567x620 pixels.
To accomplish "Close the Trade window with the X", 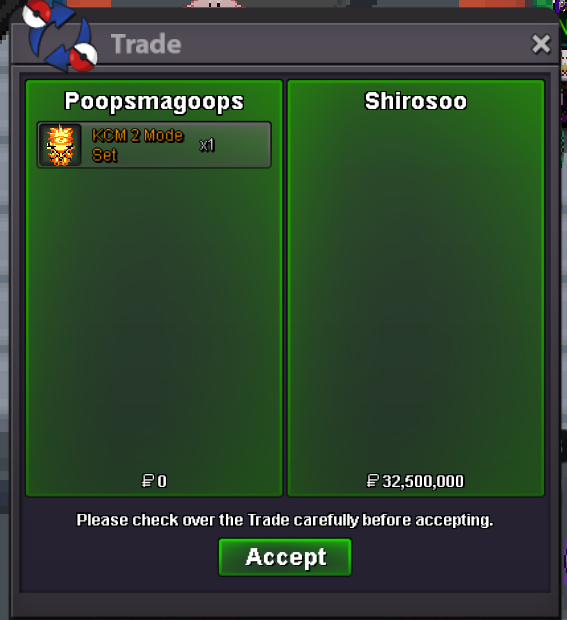I will (x=541, y=43).
